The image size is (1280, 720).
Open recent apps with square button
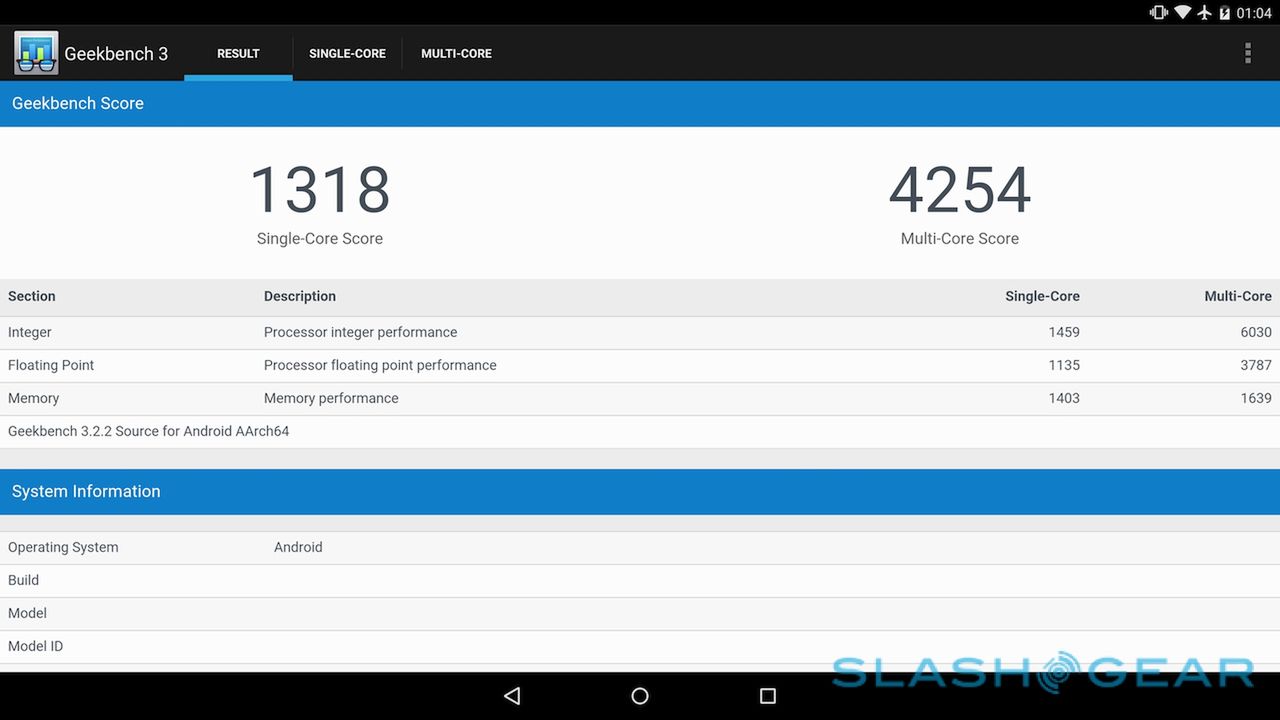coord(768,696)
